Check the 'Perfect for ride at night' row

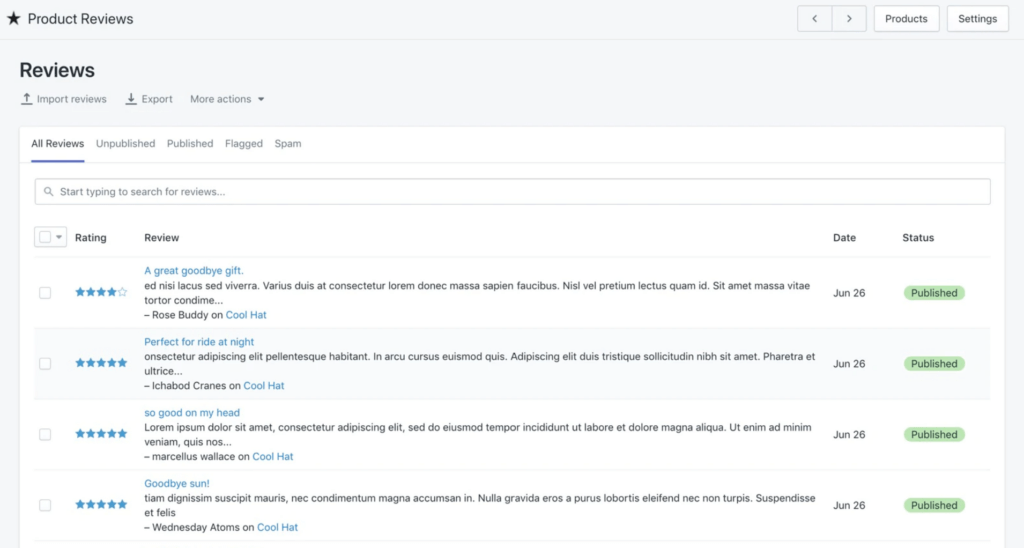click(x=45, y=363)
